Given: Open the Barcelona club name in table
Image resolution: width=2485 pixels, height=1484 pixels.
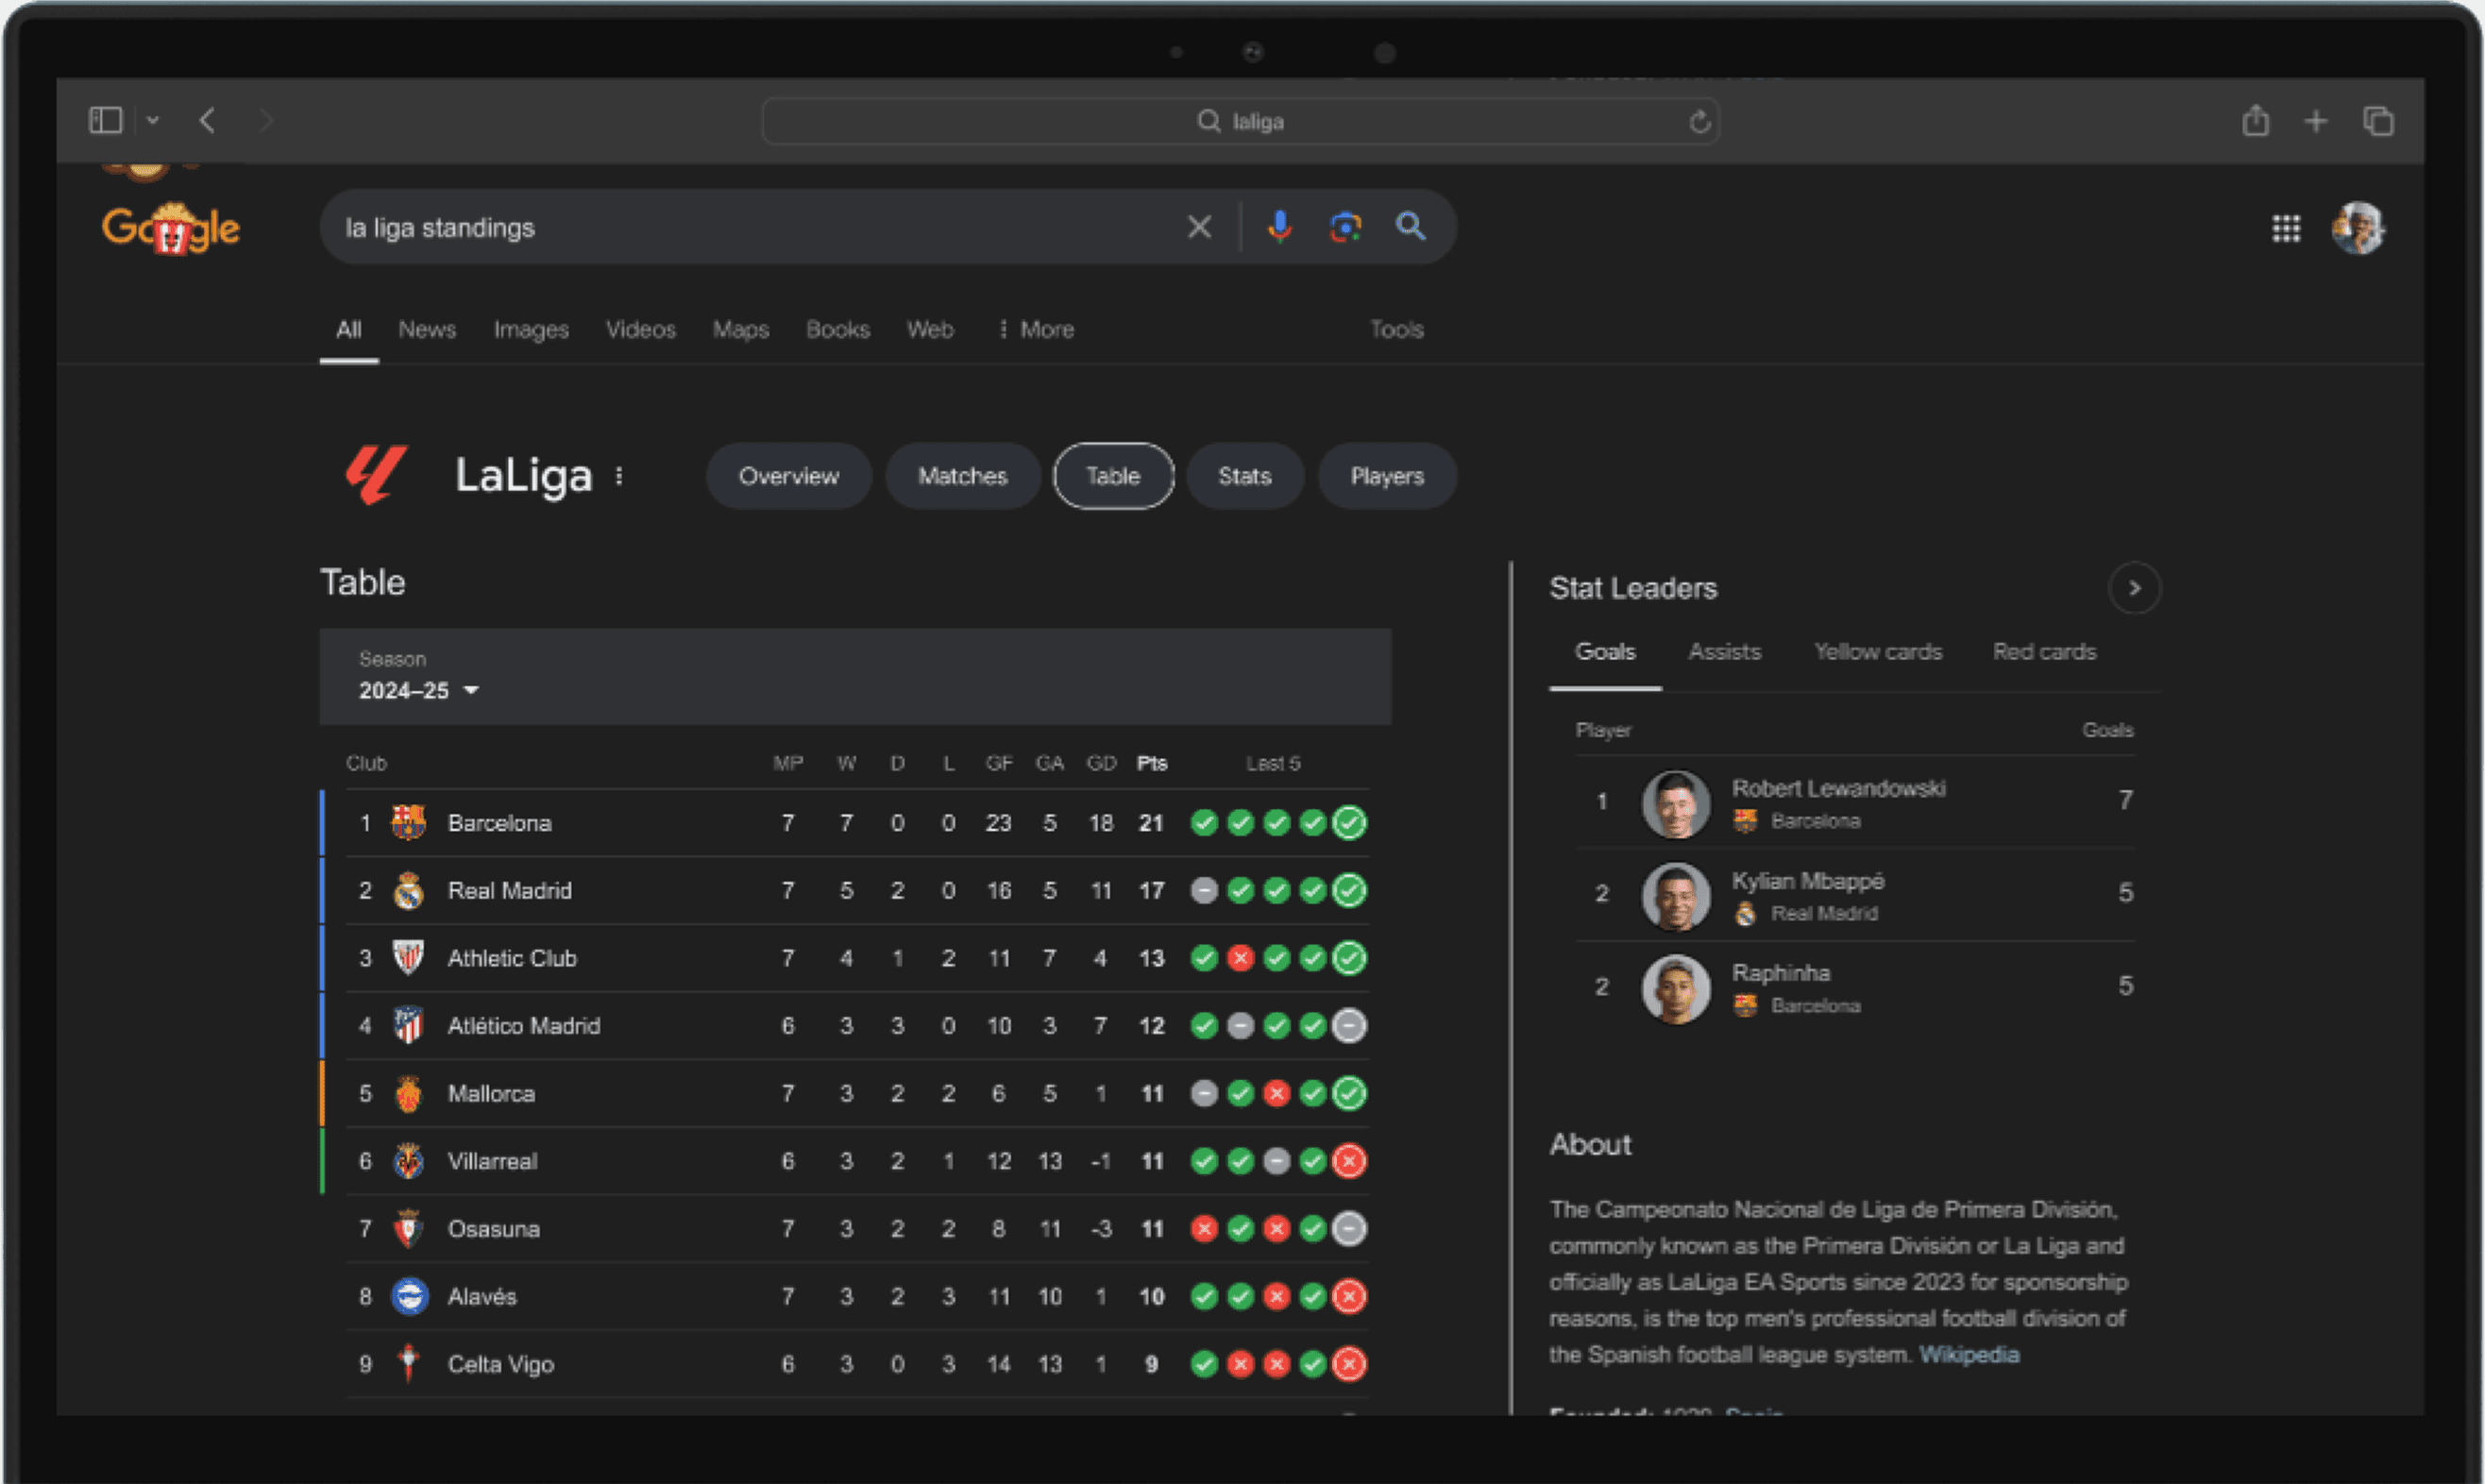Looking at the screenshot, I should (x=500, y=823).
